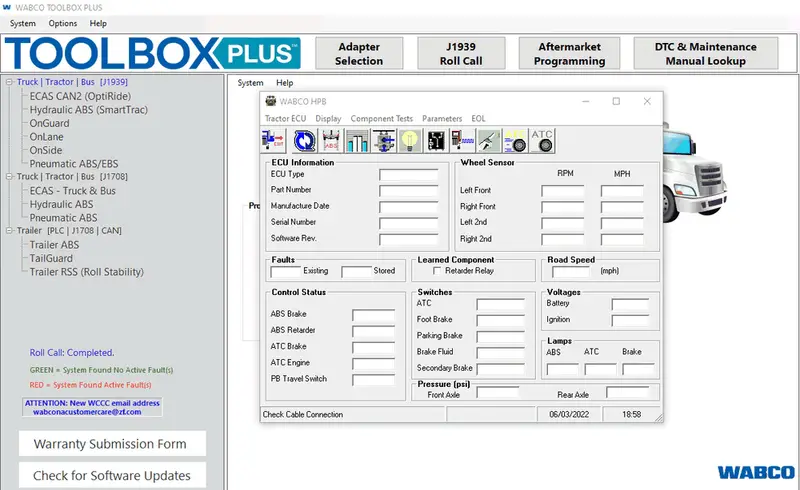The width and height of the screenshot is (800, 490).
Task: Select OnSide in the tree
Action: tap(46, 150)
